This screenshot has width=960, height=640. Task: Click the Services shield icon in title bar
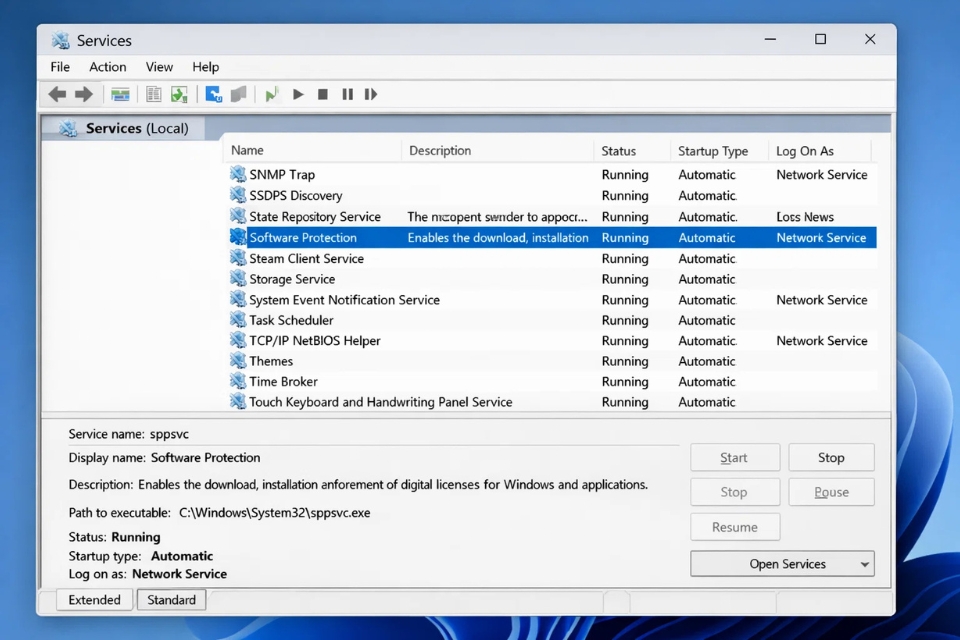(x=60, y=40)
